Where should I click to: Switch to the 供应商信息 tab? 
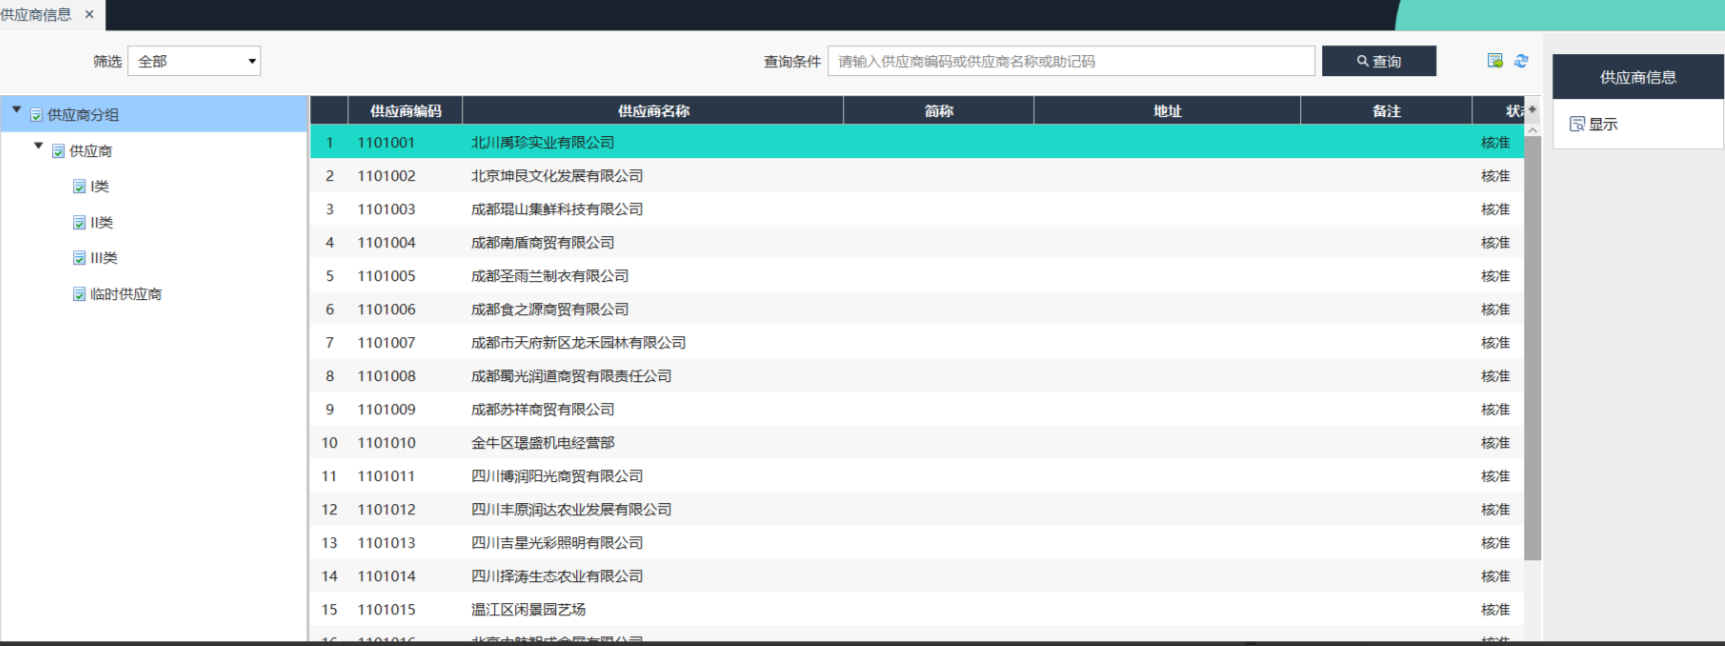pyautogui.click(x=36, y=15)
